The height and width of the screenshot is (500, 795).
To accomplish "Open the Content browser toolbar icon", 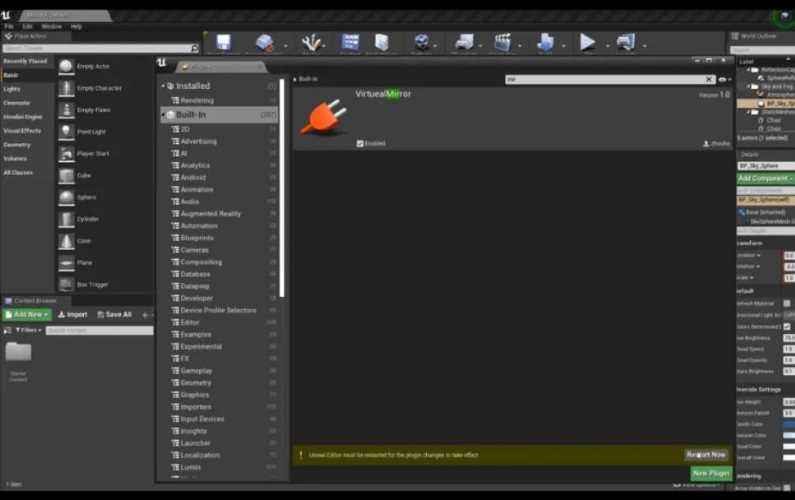I will pos(350,43).
